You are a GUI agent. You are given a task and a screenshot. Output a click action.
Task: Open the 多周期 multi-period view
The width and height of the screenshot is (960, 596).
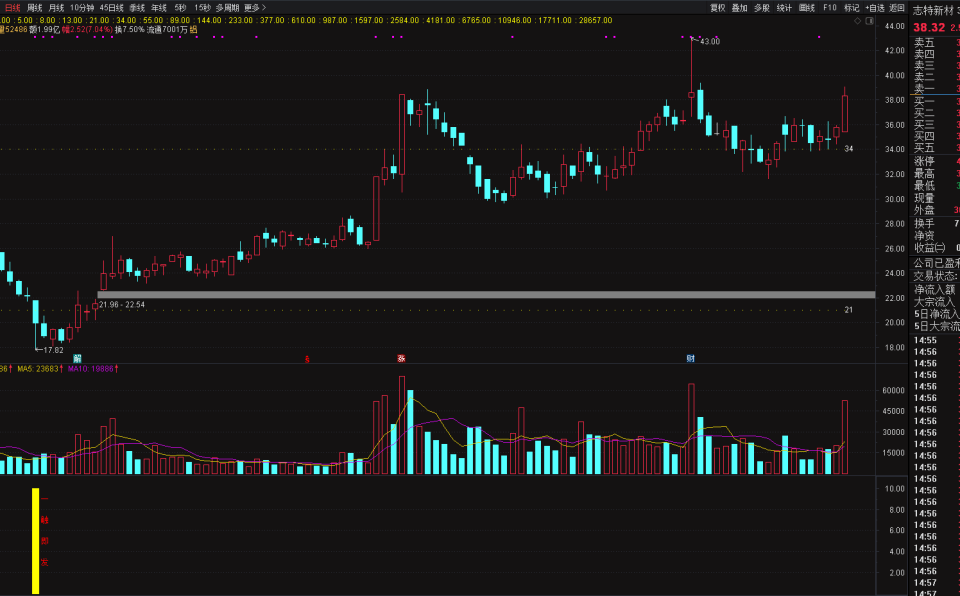coord(227,8)
